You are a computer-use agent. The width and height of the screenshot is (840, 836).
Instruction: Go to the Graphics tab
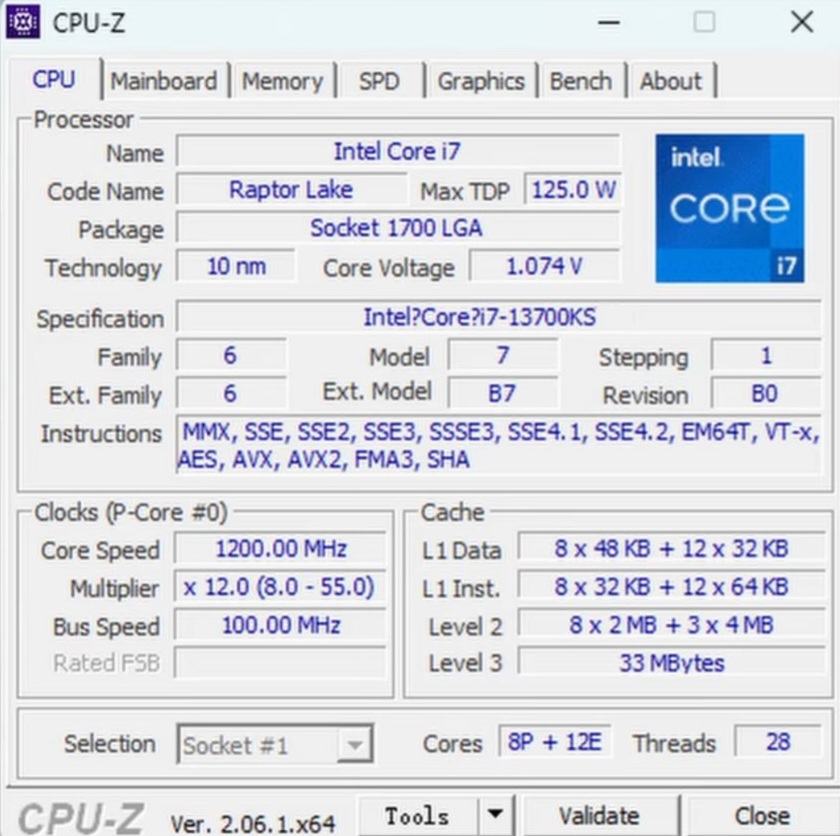(481, 81)
